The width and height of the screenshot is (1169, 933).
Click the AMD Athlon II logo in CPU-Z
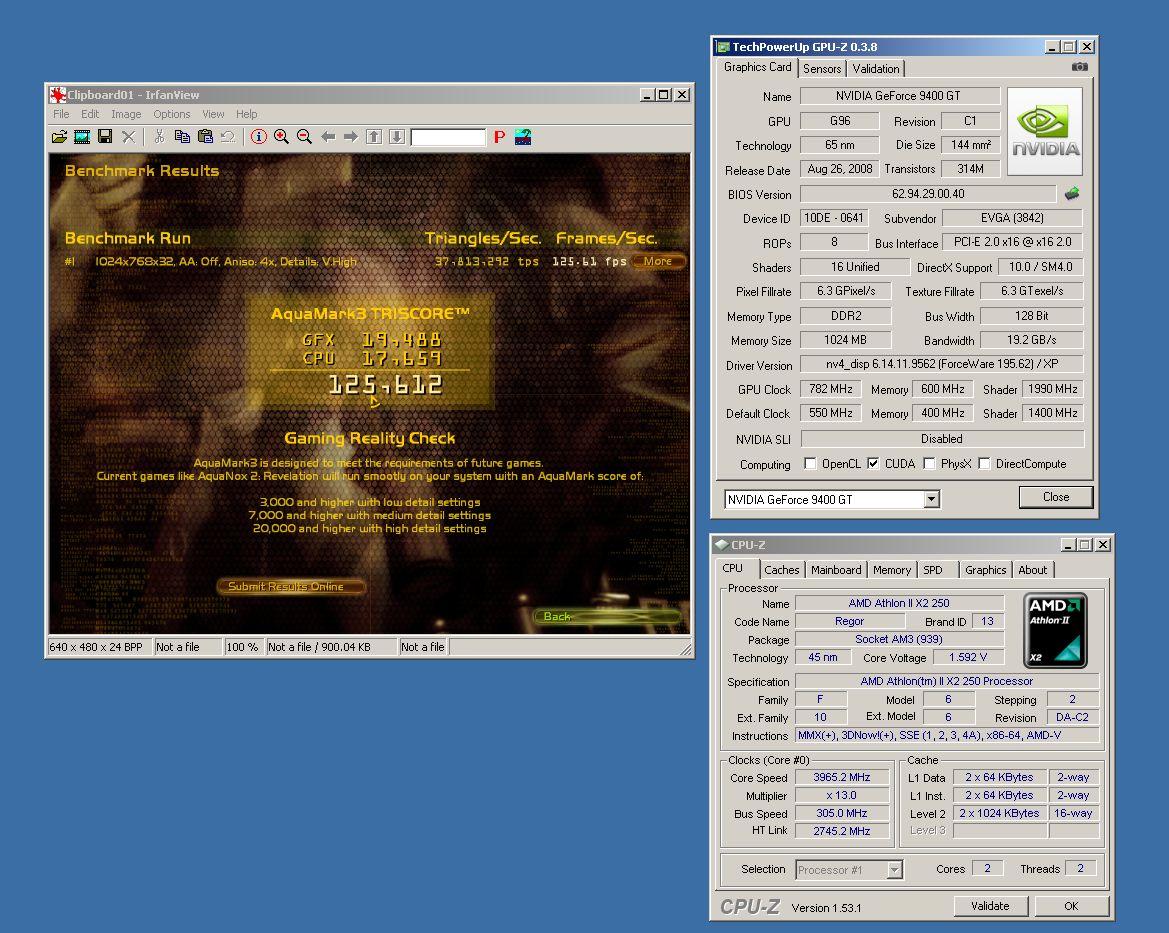(1055, 629)
